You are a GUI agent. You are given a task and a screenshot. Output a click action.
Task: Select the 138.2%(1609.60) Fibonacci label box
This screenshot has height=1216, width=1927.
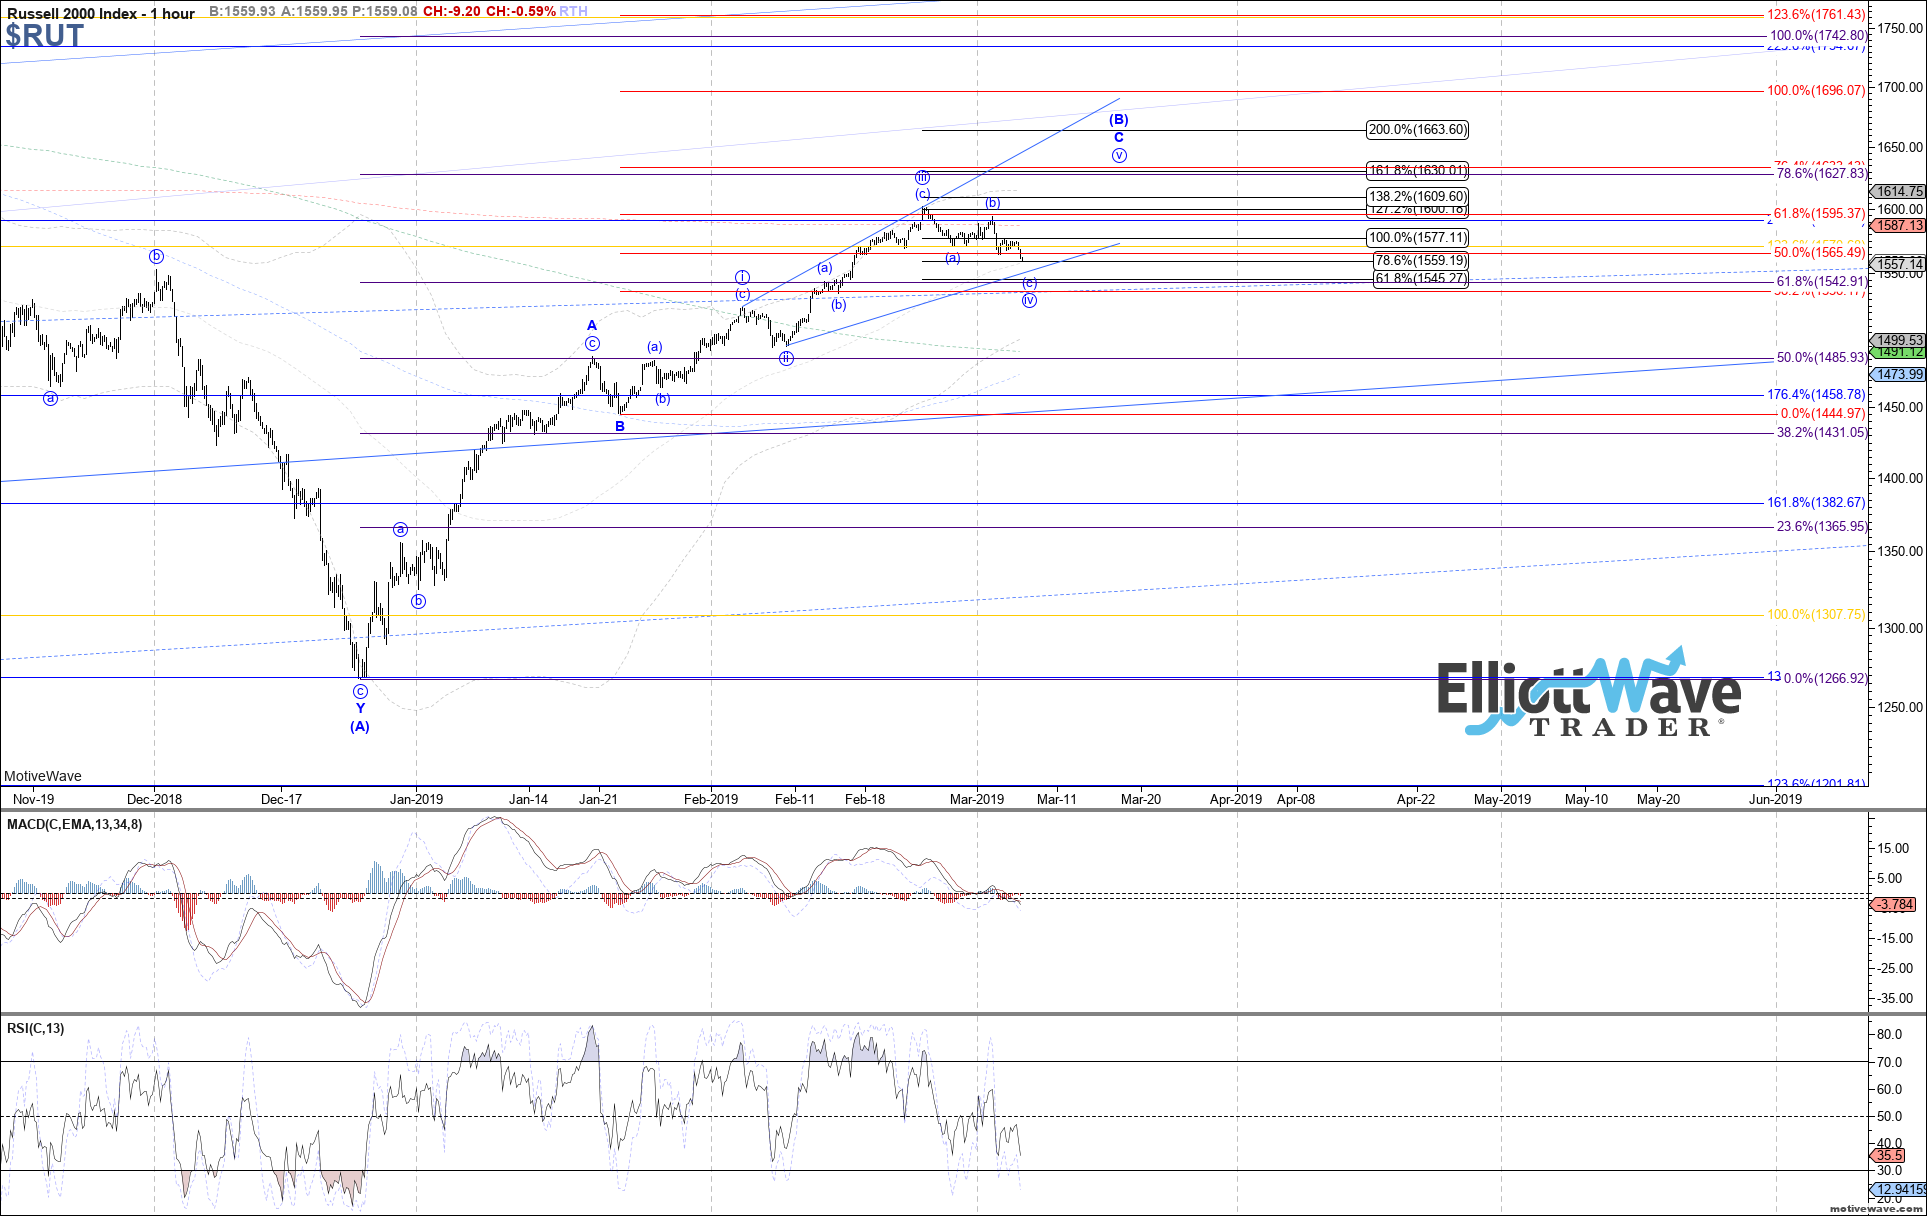click(x=1418, y=197)
